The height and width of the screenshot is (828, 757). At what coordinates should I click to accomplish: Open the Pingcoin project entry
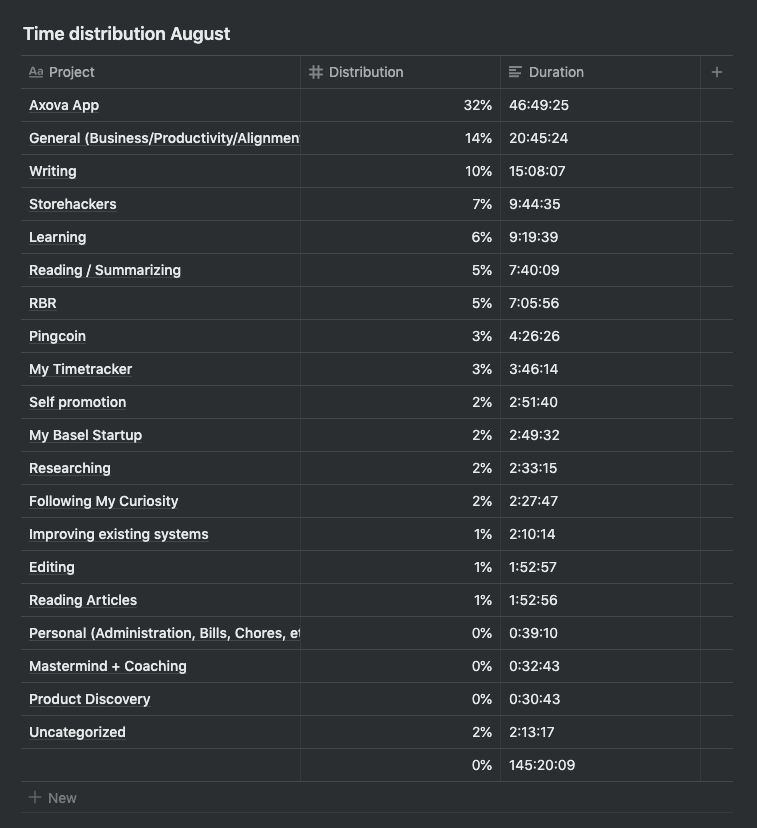tap(57, 336)
